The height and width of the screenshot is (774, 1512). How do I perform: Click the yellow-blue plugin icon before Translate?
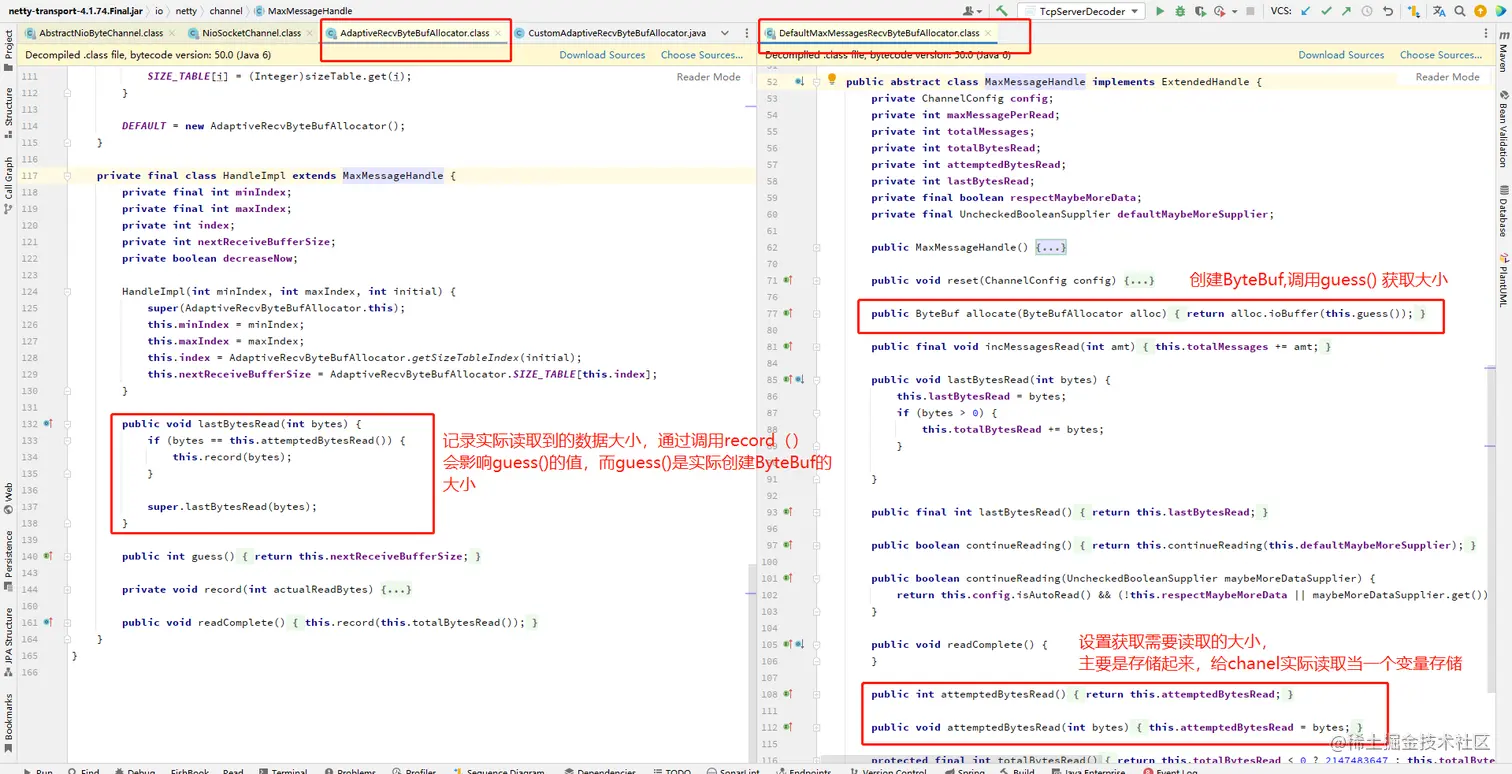[x=1413, y=11]
